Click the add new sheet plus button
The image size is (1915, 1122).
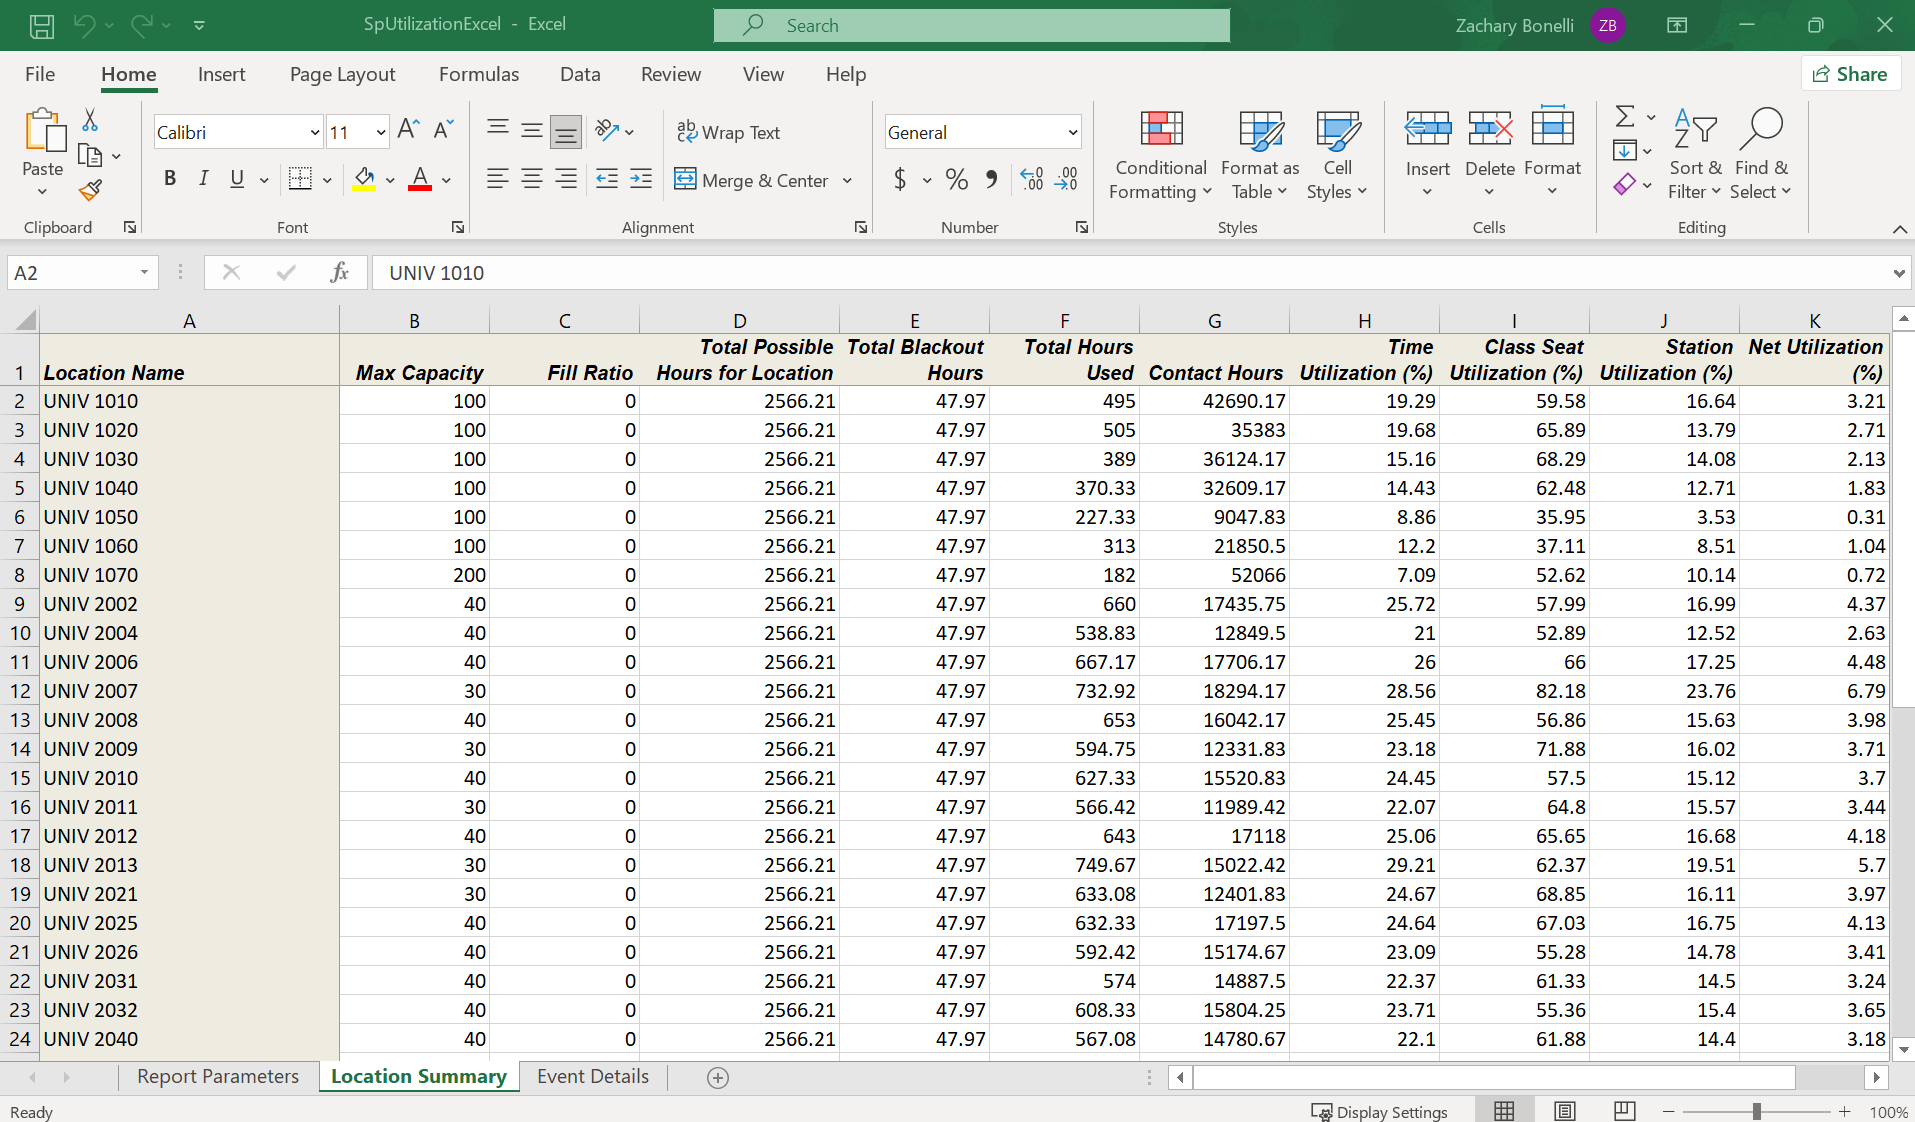tap(716, 1077)
